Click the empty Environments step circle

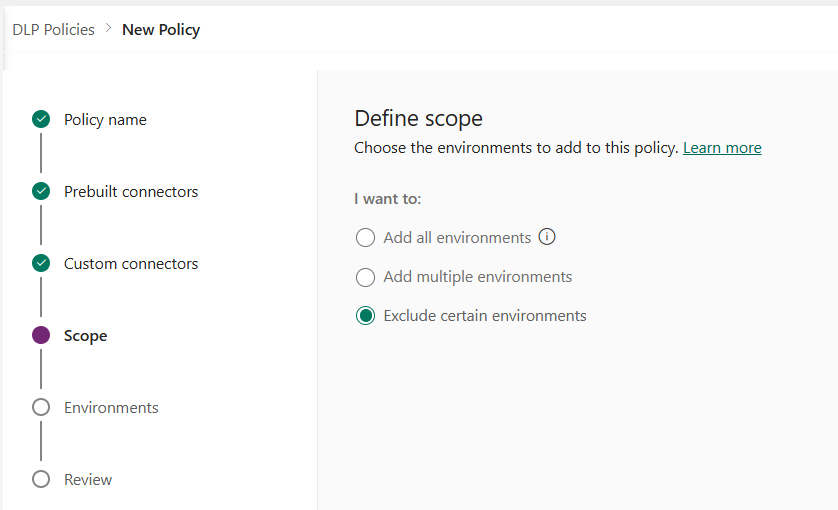[41, 408]
